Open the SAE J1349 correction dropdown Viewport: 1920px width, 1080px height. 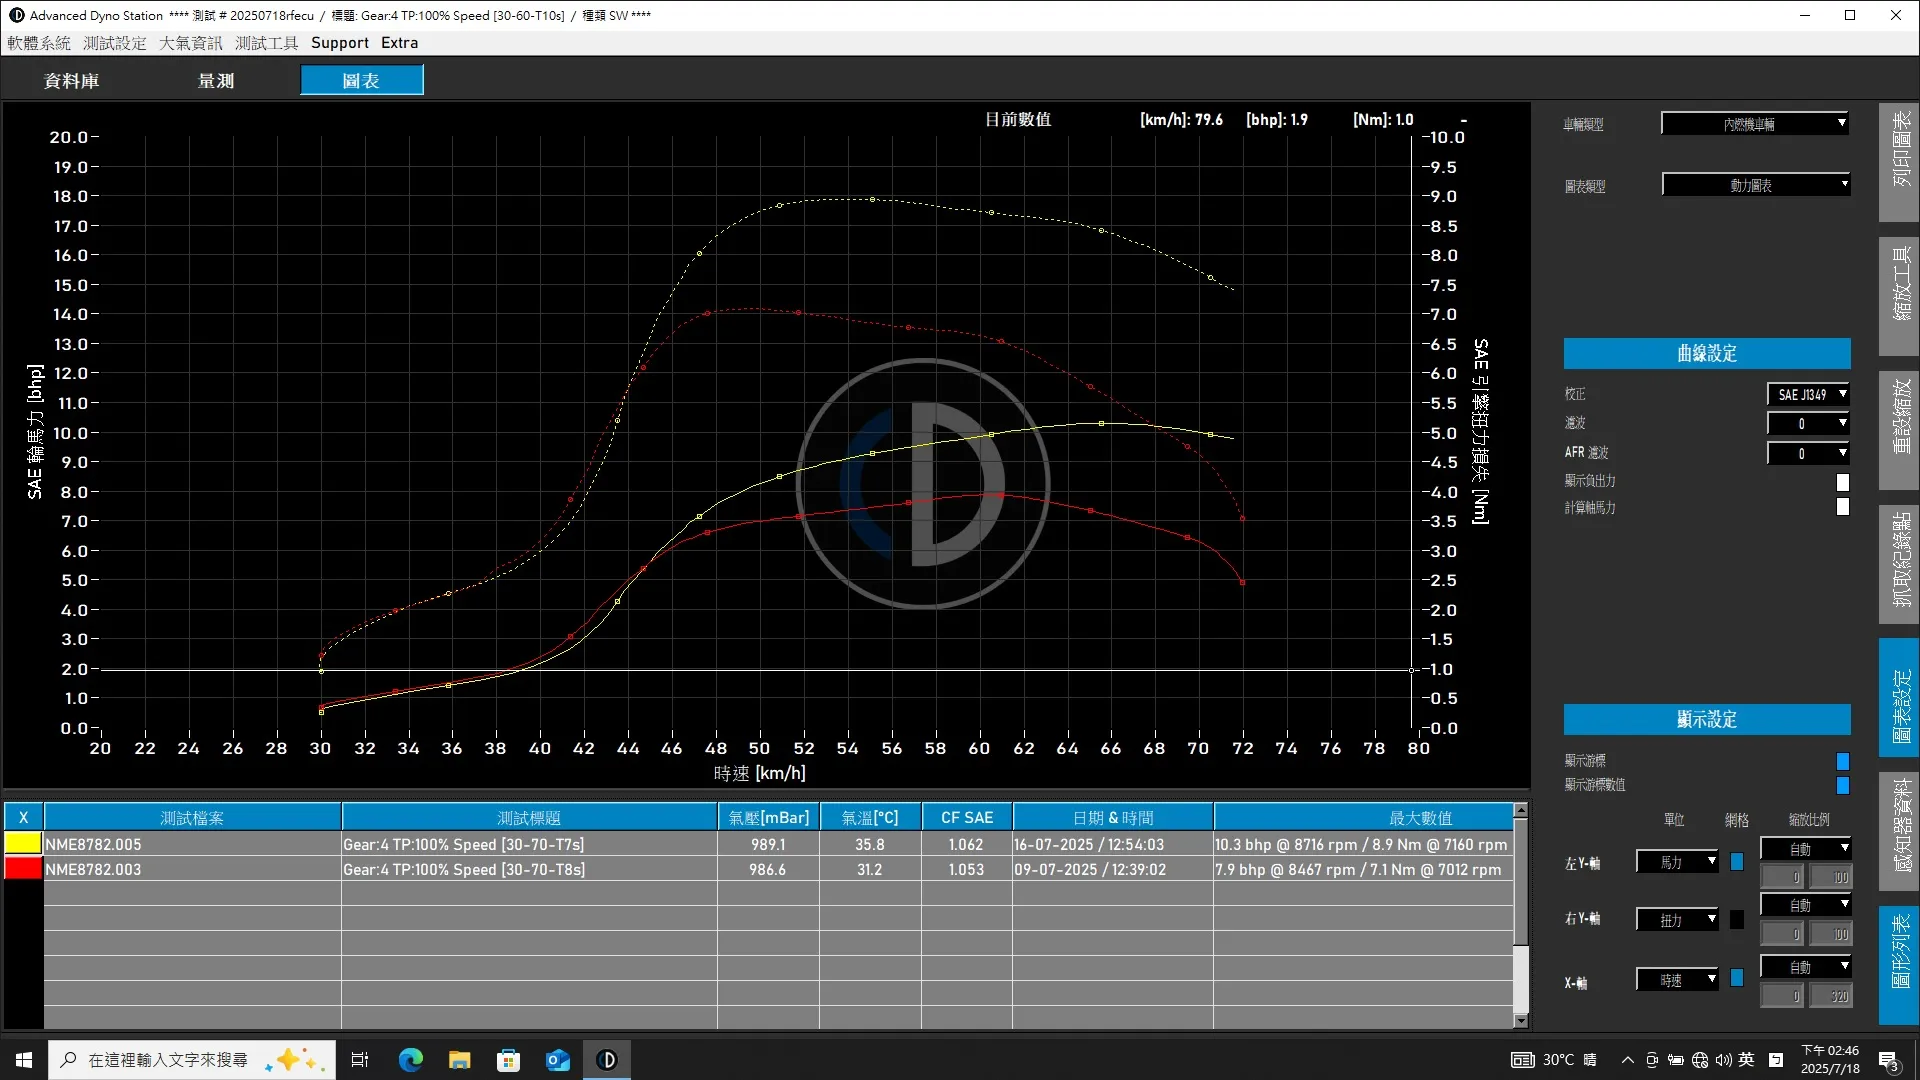tap(1808, 395)
